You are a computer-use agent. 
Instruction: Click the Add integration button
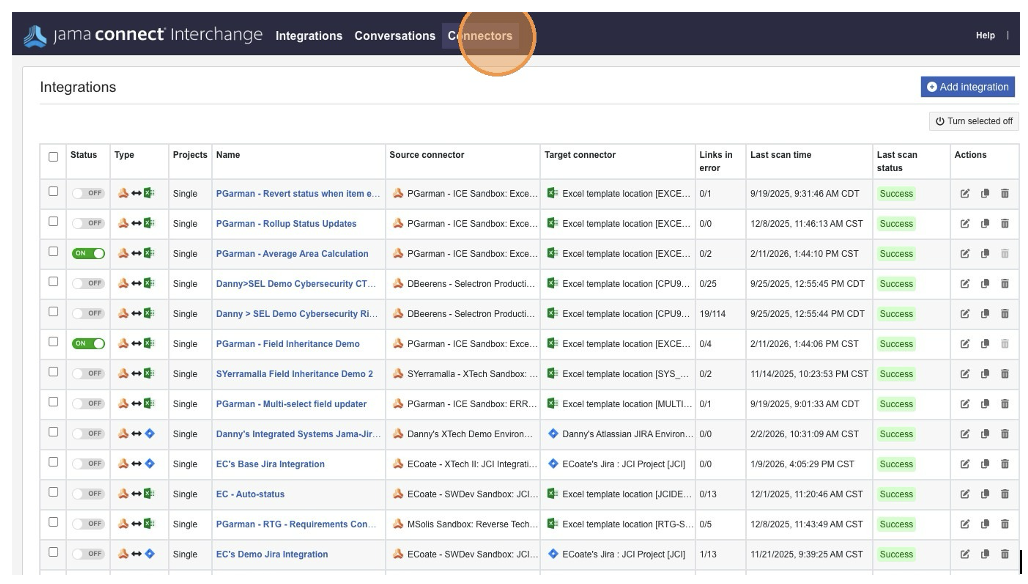968,87
